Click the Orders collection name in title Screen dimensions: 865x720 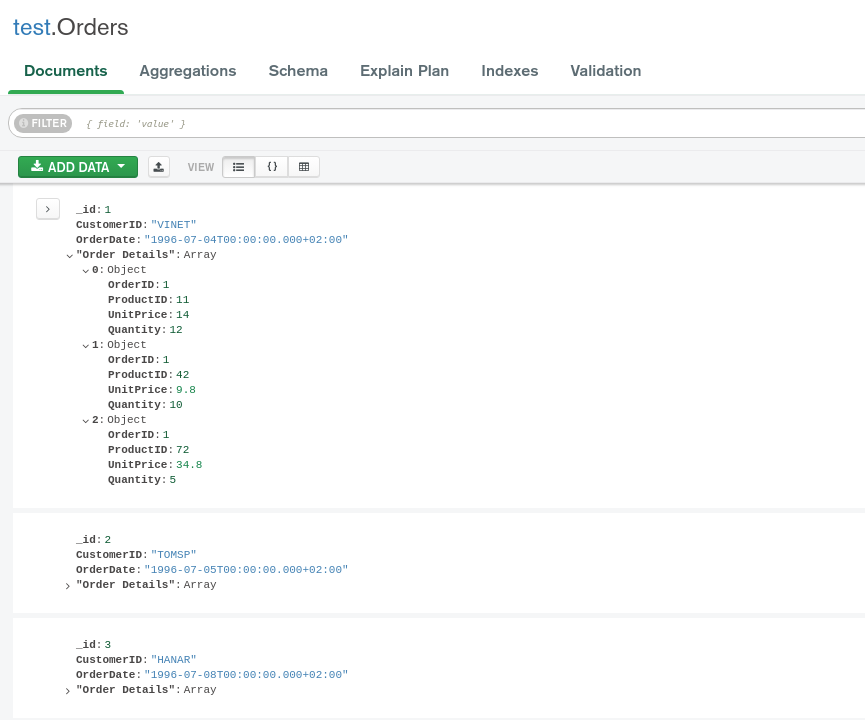point(93,28)
